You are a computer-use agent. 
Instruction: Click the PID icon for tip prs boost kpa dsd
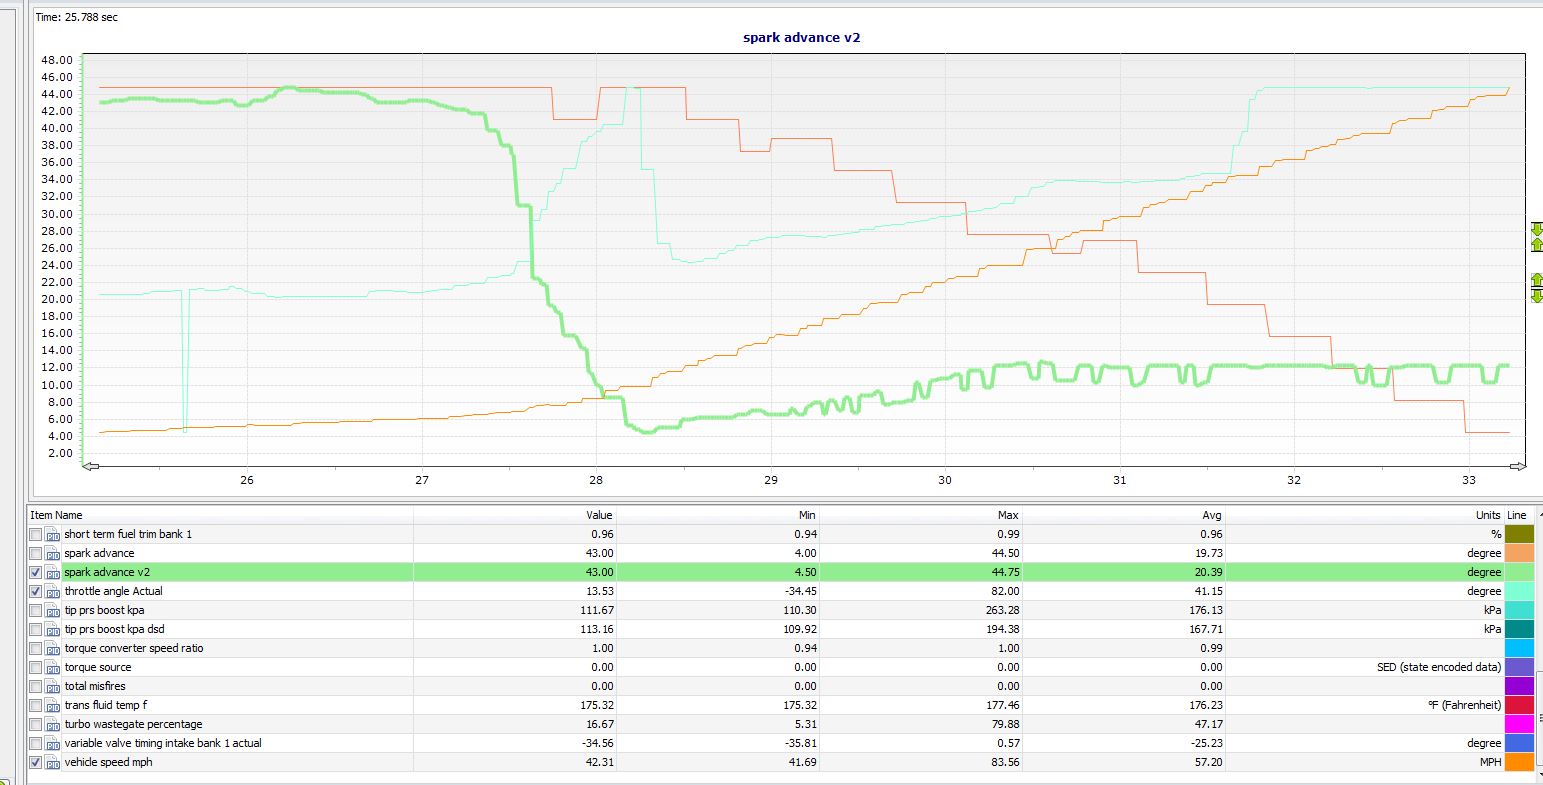[53, 629]
